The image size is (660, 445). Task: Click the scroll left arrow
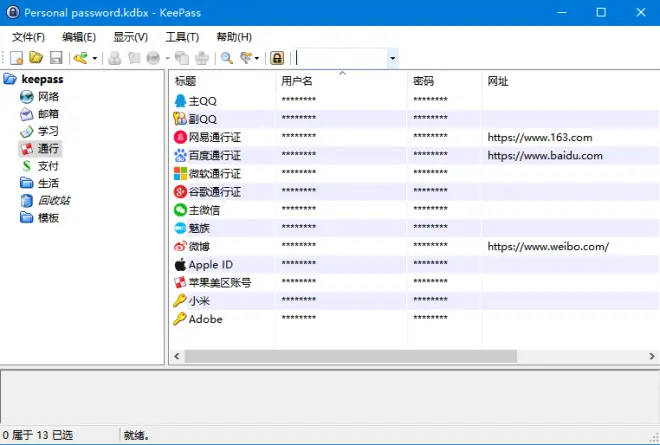(x=177, y=356)
